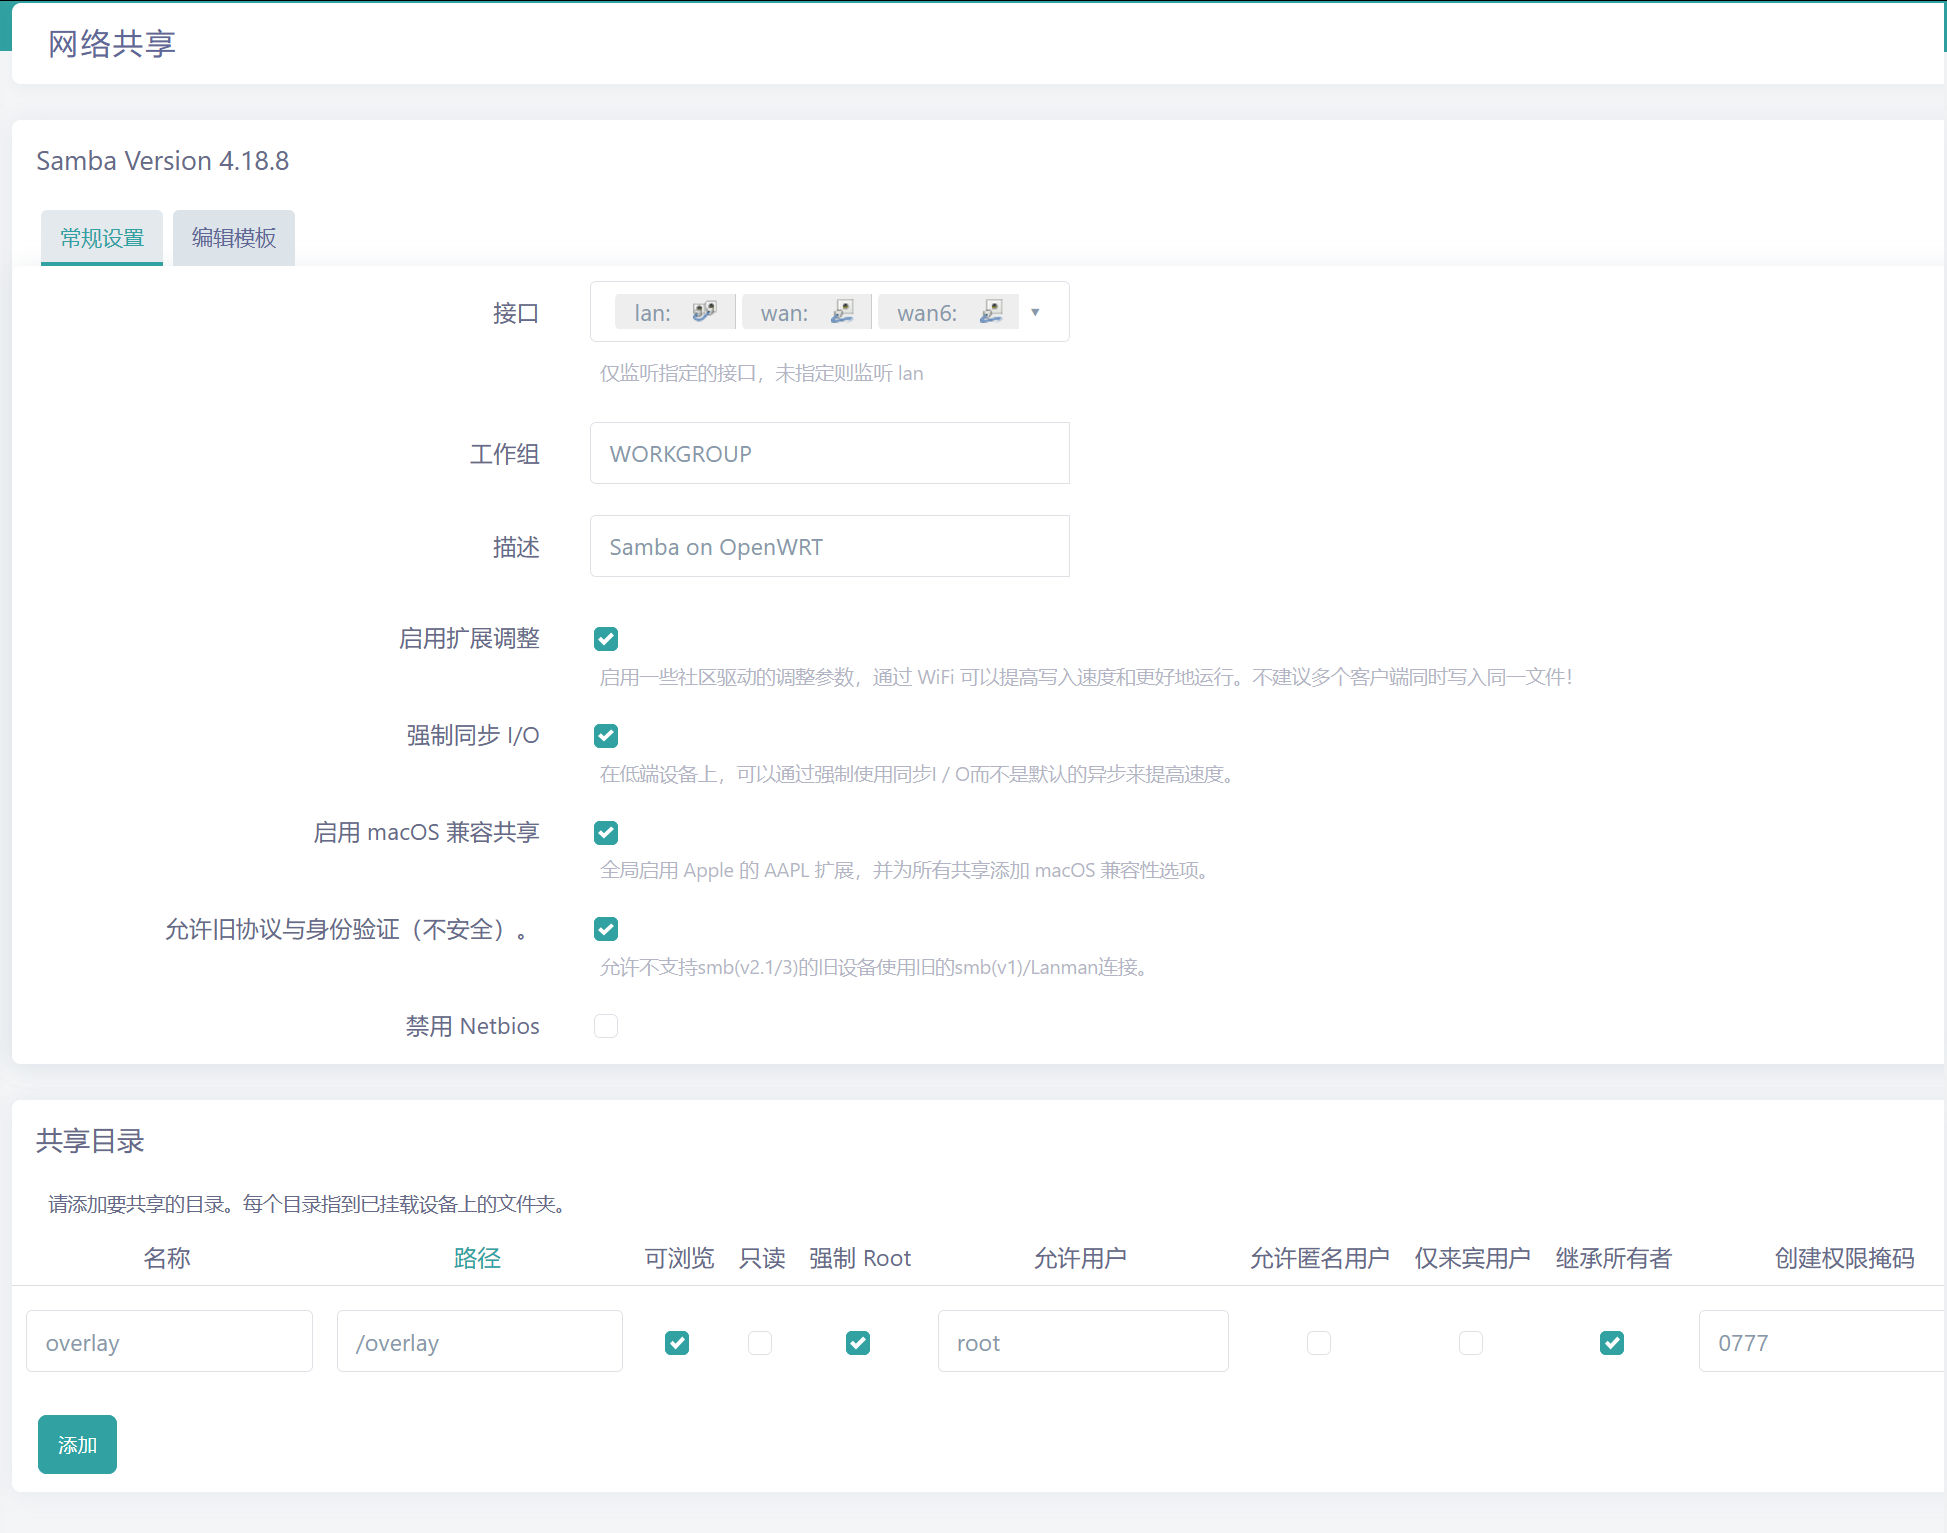The height and width of the screenshot is (1533, 1947).
Task: Enable 允许匿名用户 for overlay share
Action: (x=1319, y=1342)
